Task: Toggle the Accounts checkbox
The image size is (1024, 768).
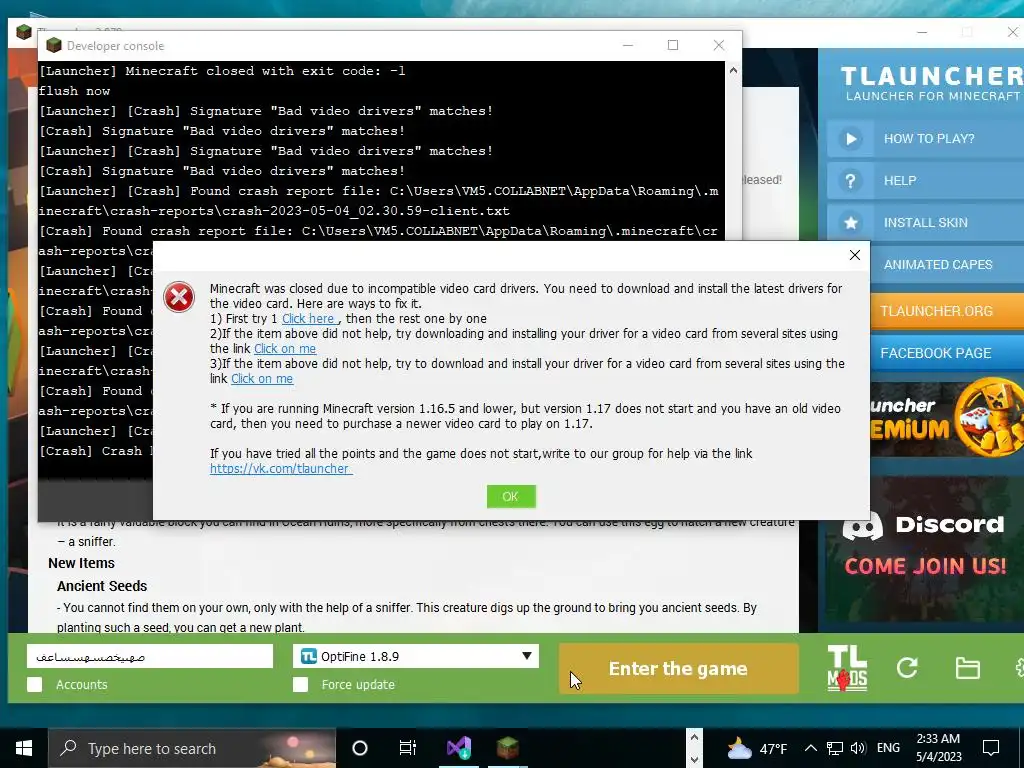Action: 35,684
